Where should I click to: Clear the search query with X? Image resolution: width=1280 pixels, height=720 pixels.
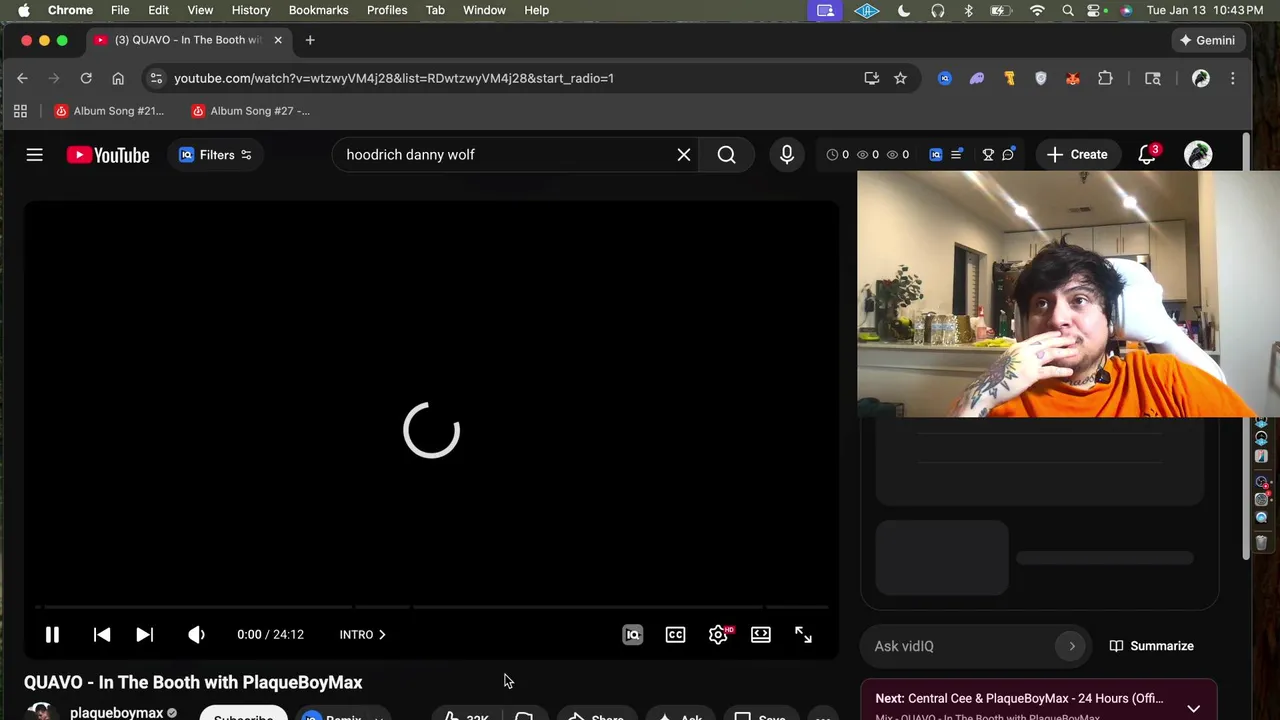(684, 155)
